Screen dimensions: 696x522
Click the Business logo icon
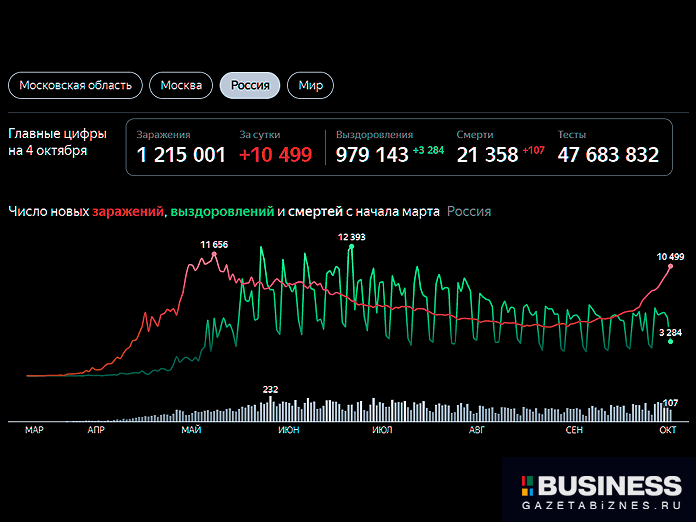(x=527, y=486)
